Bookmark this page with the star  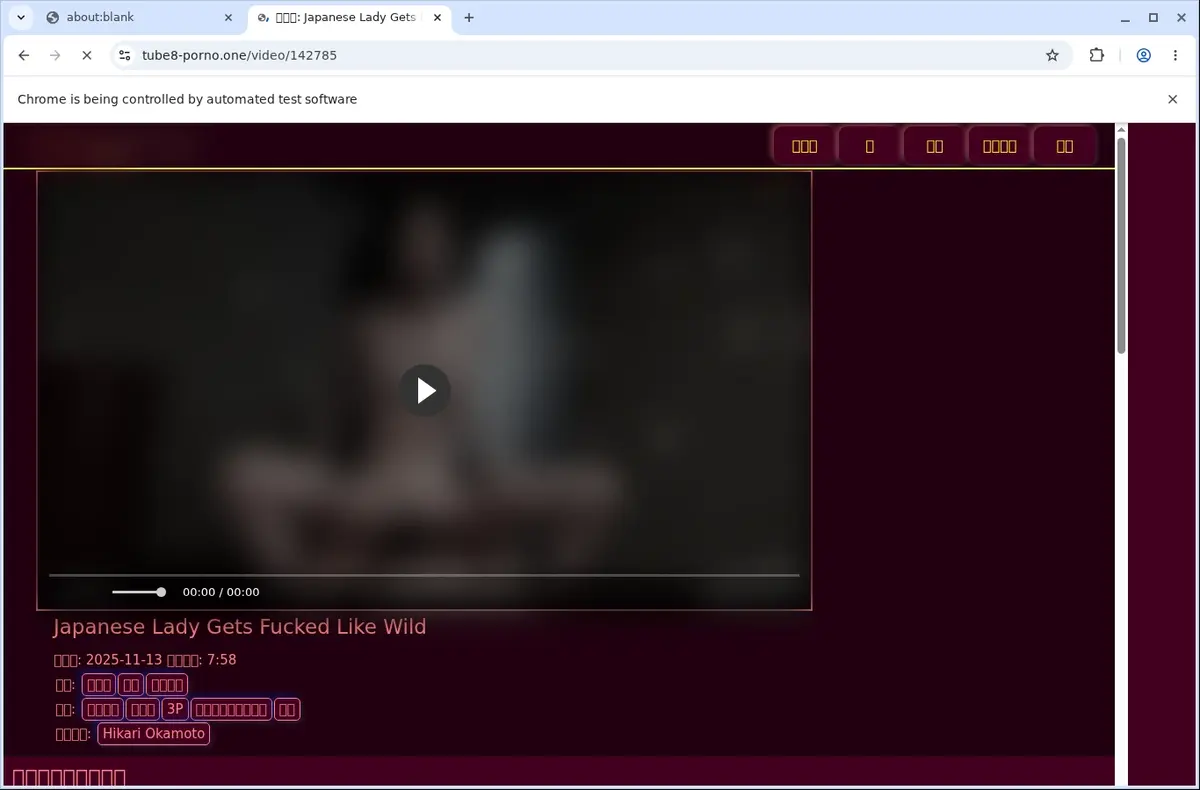pyautogui.click(x=1052, y=55)
